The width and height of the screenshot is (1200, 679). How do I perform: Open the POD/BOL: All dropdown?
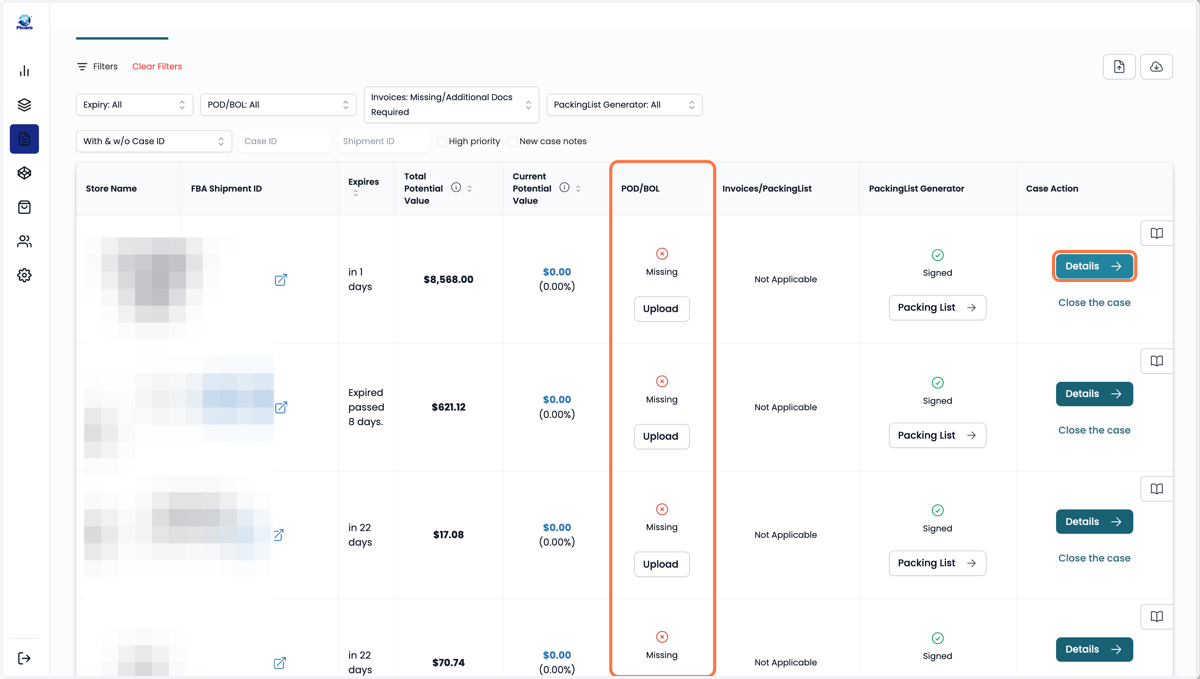278,105
